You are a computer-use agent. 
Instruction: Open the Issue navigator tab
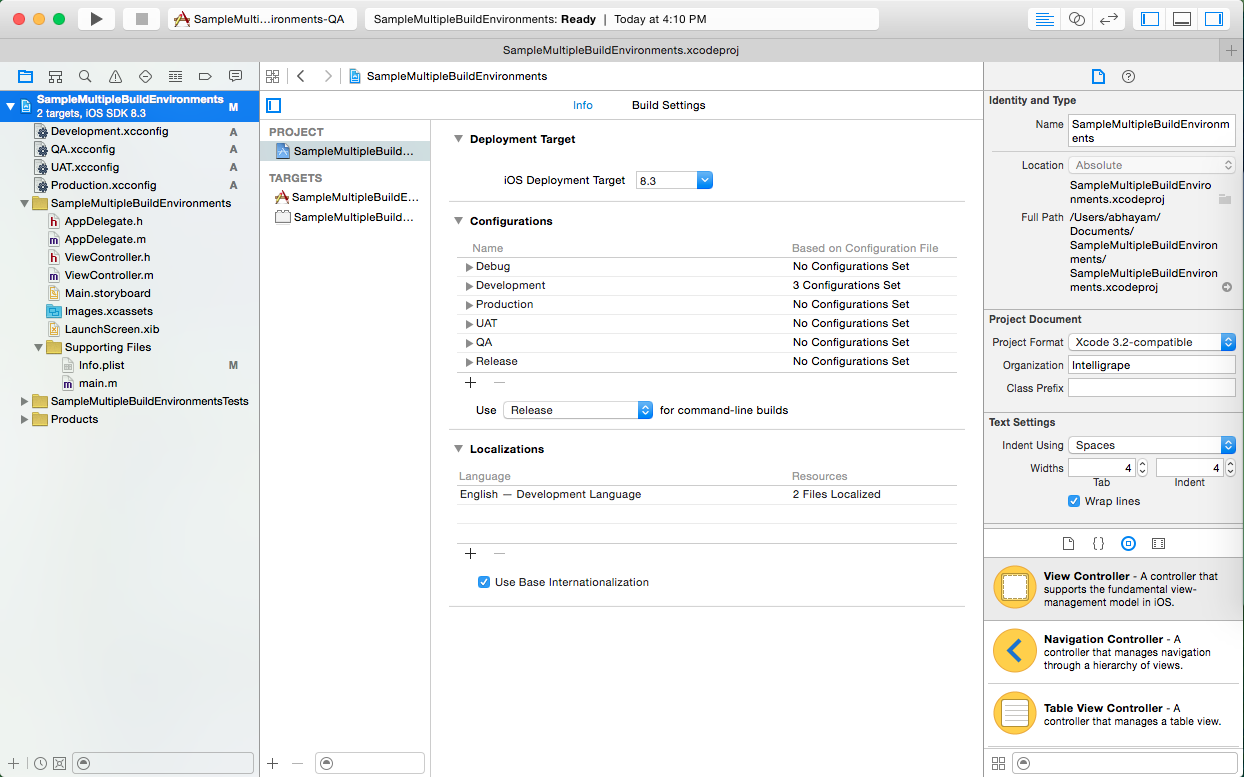pyautogui.click(x=115, y=76)
